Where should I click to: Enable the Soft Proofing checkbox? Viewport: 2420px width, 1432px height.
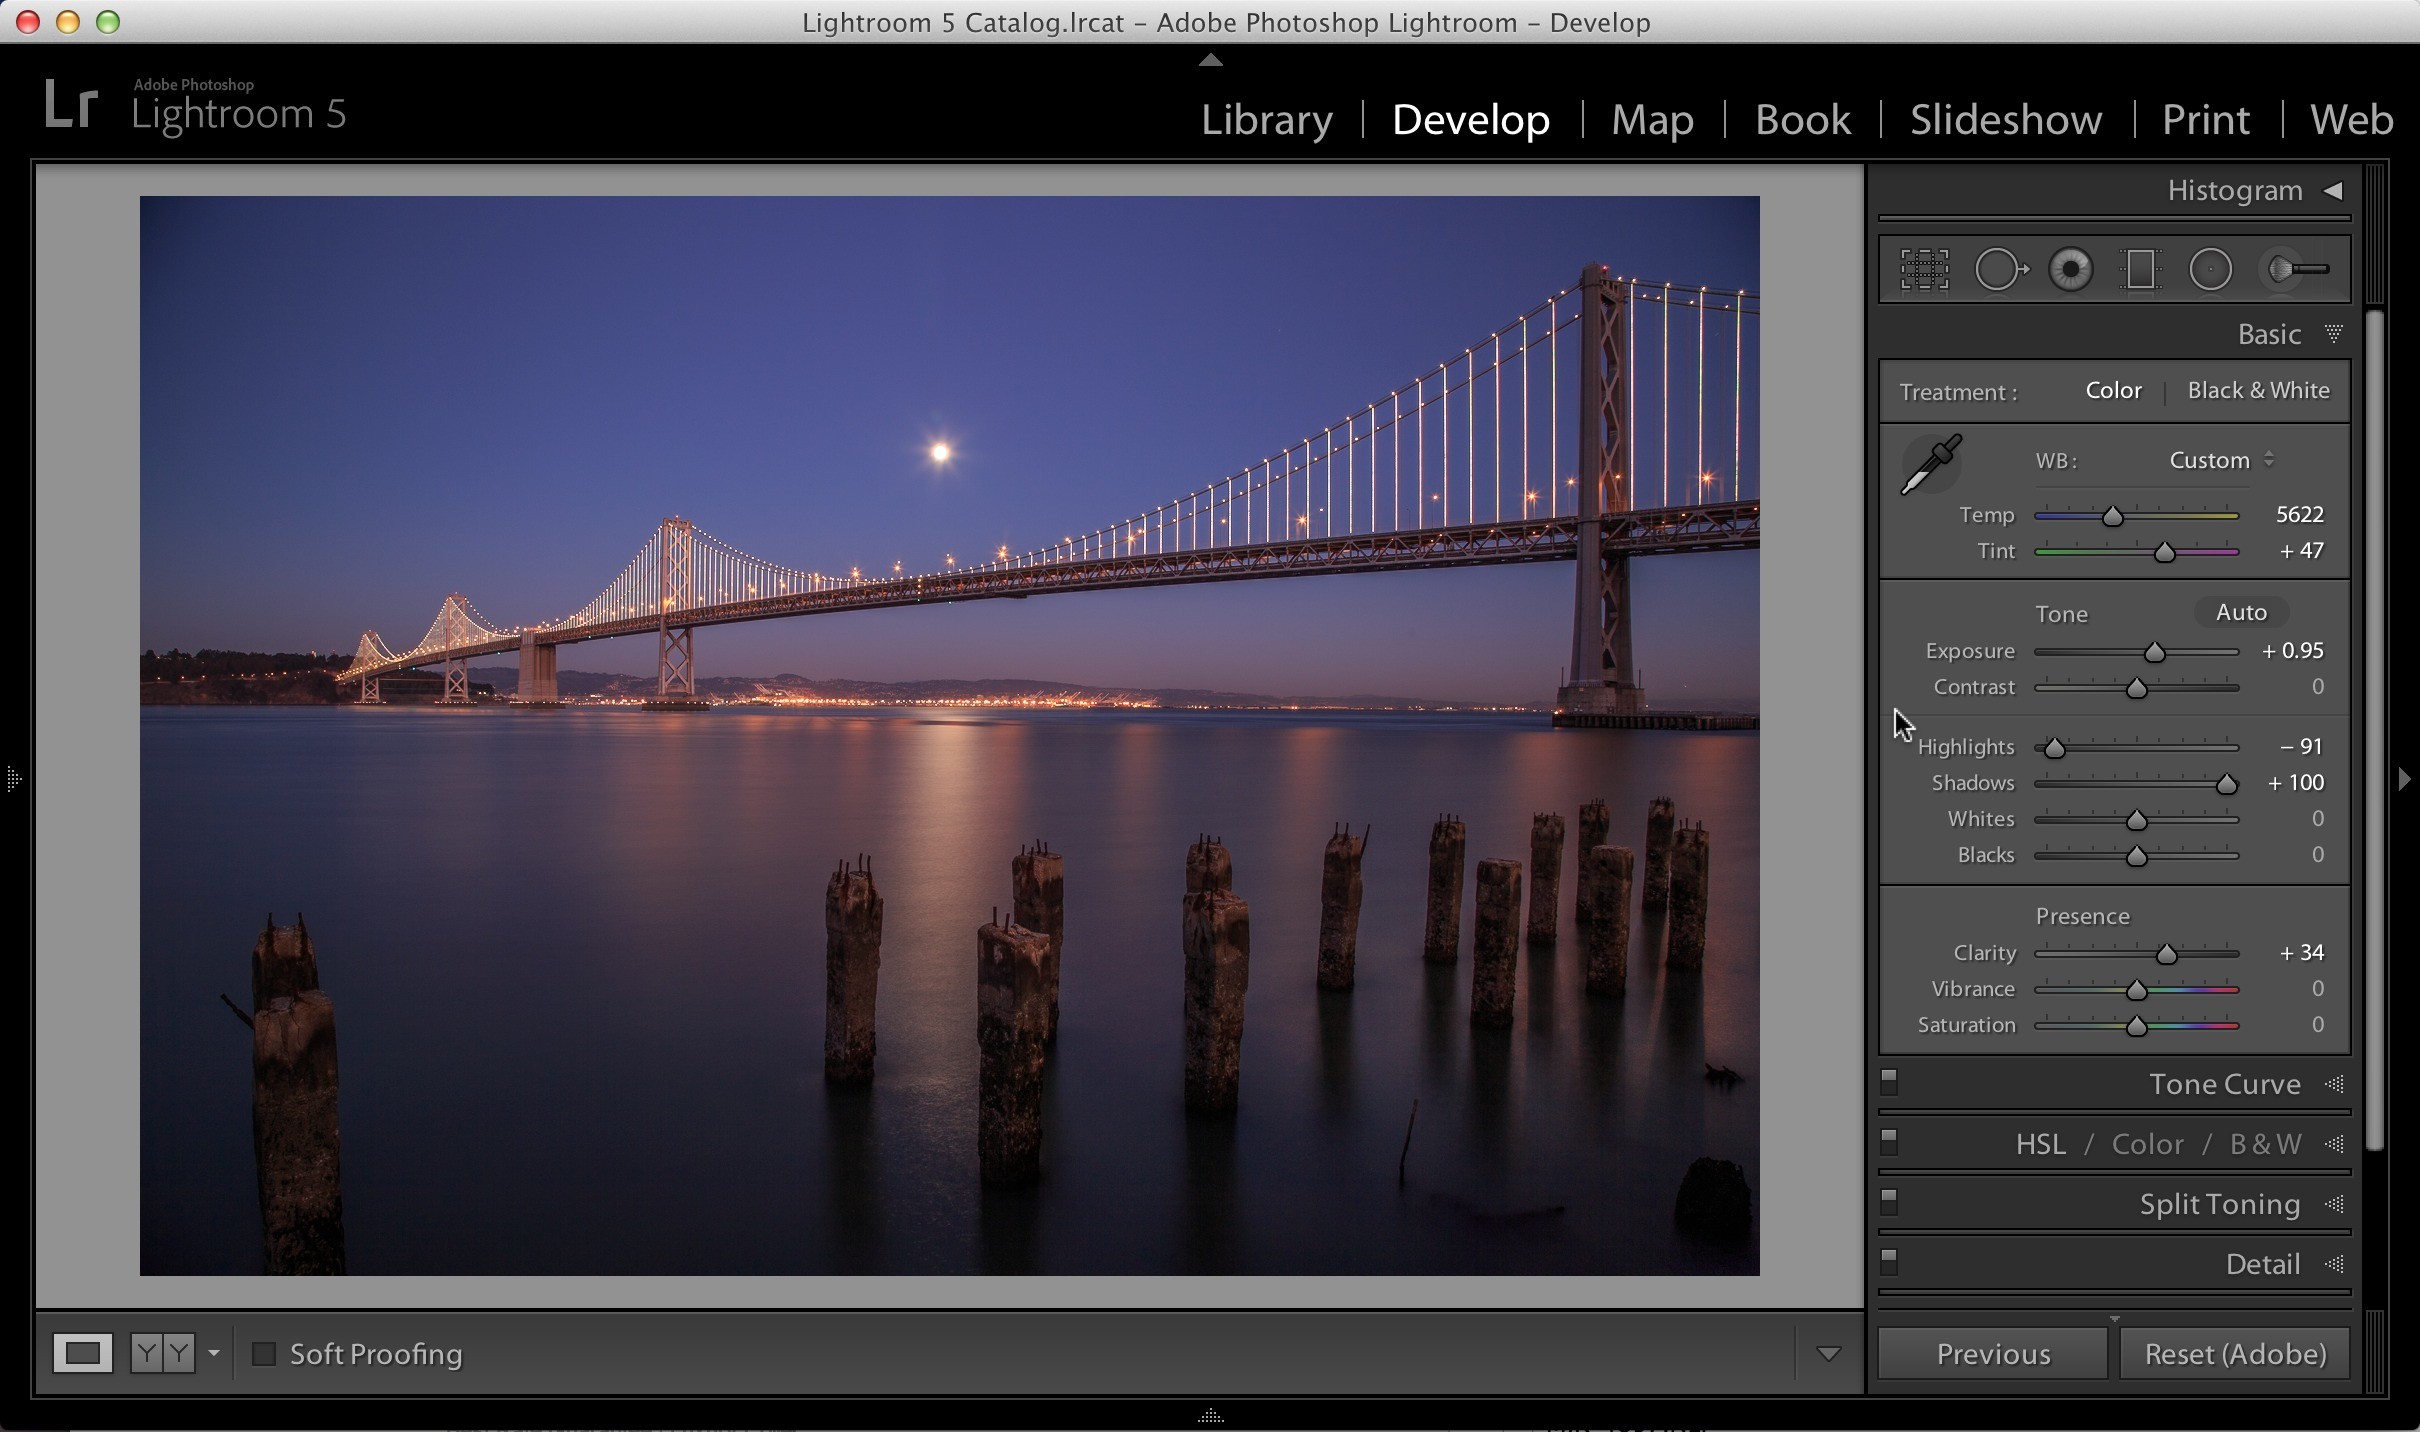click(264, 1354)
